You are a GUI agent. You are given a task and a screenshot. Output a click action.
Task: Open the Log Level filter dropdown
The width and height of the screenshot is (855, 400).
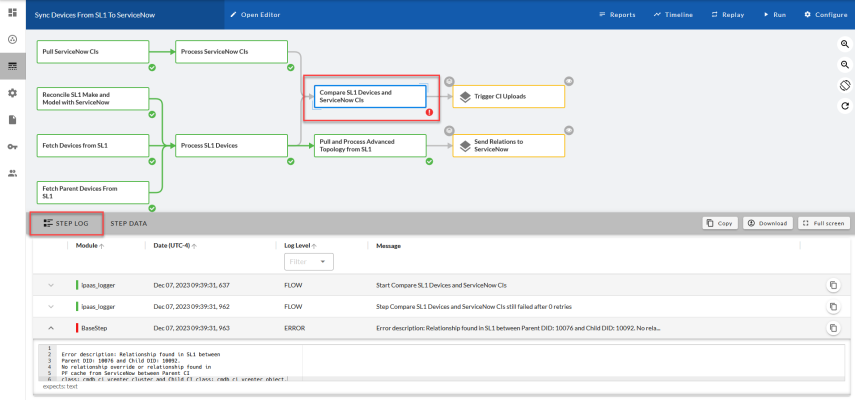309,261
